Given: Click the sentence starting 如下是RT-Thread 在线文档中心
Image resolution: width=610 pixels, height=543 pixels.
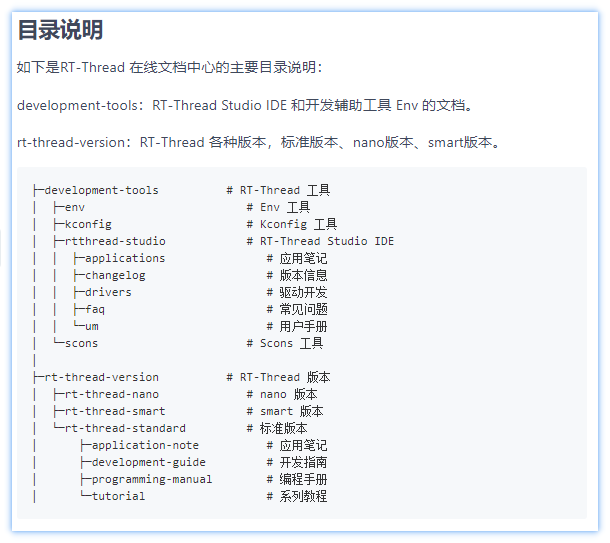Looking at the screenshot, I should 170,67.
